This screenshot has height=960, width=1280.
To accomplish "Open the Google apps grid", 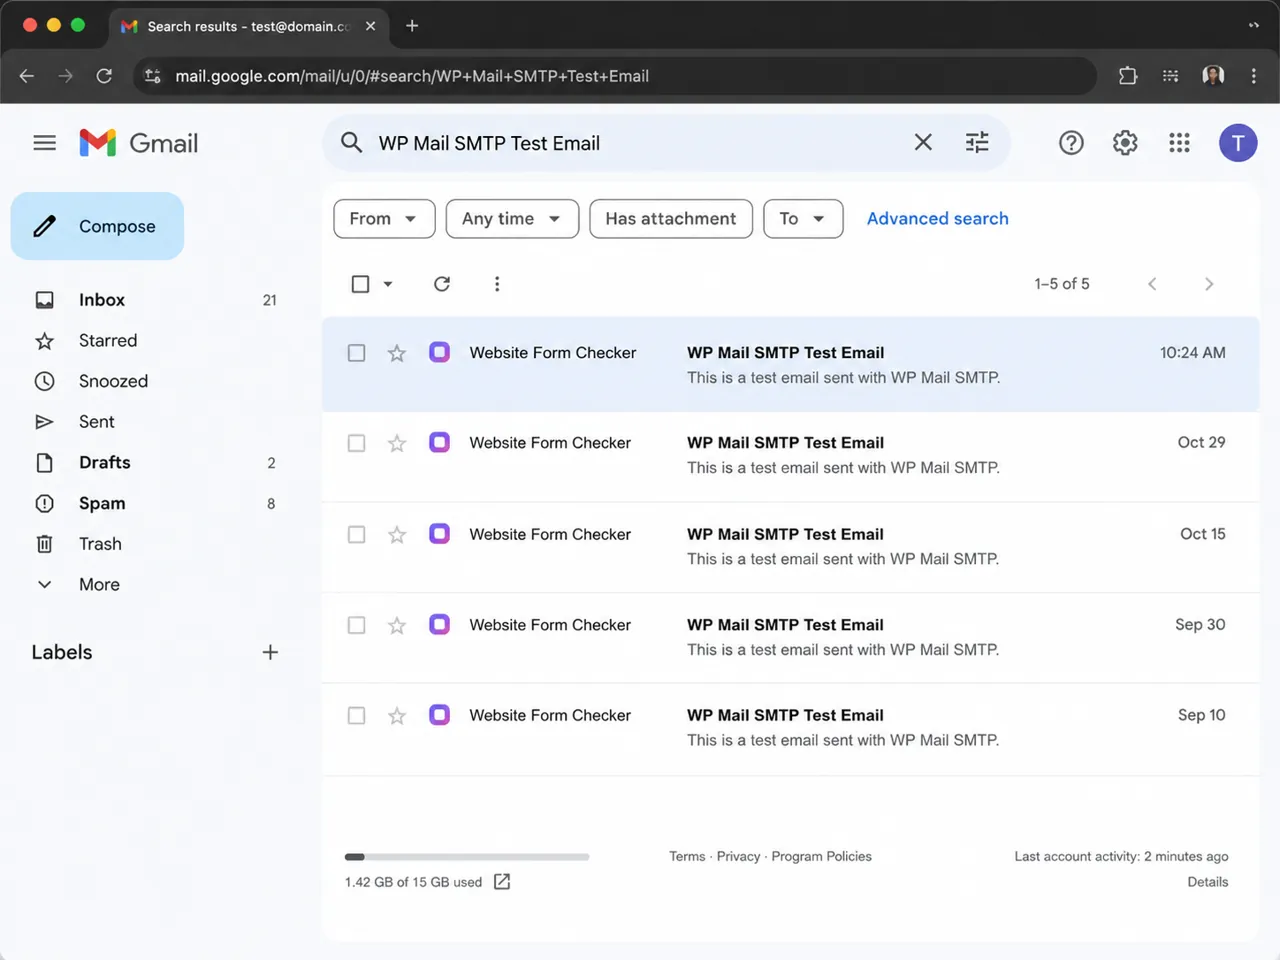I will (1179, 143).
